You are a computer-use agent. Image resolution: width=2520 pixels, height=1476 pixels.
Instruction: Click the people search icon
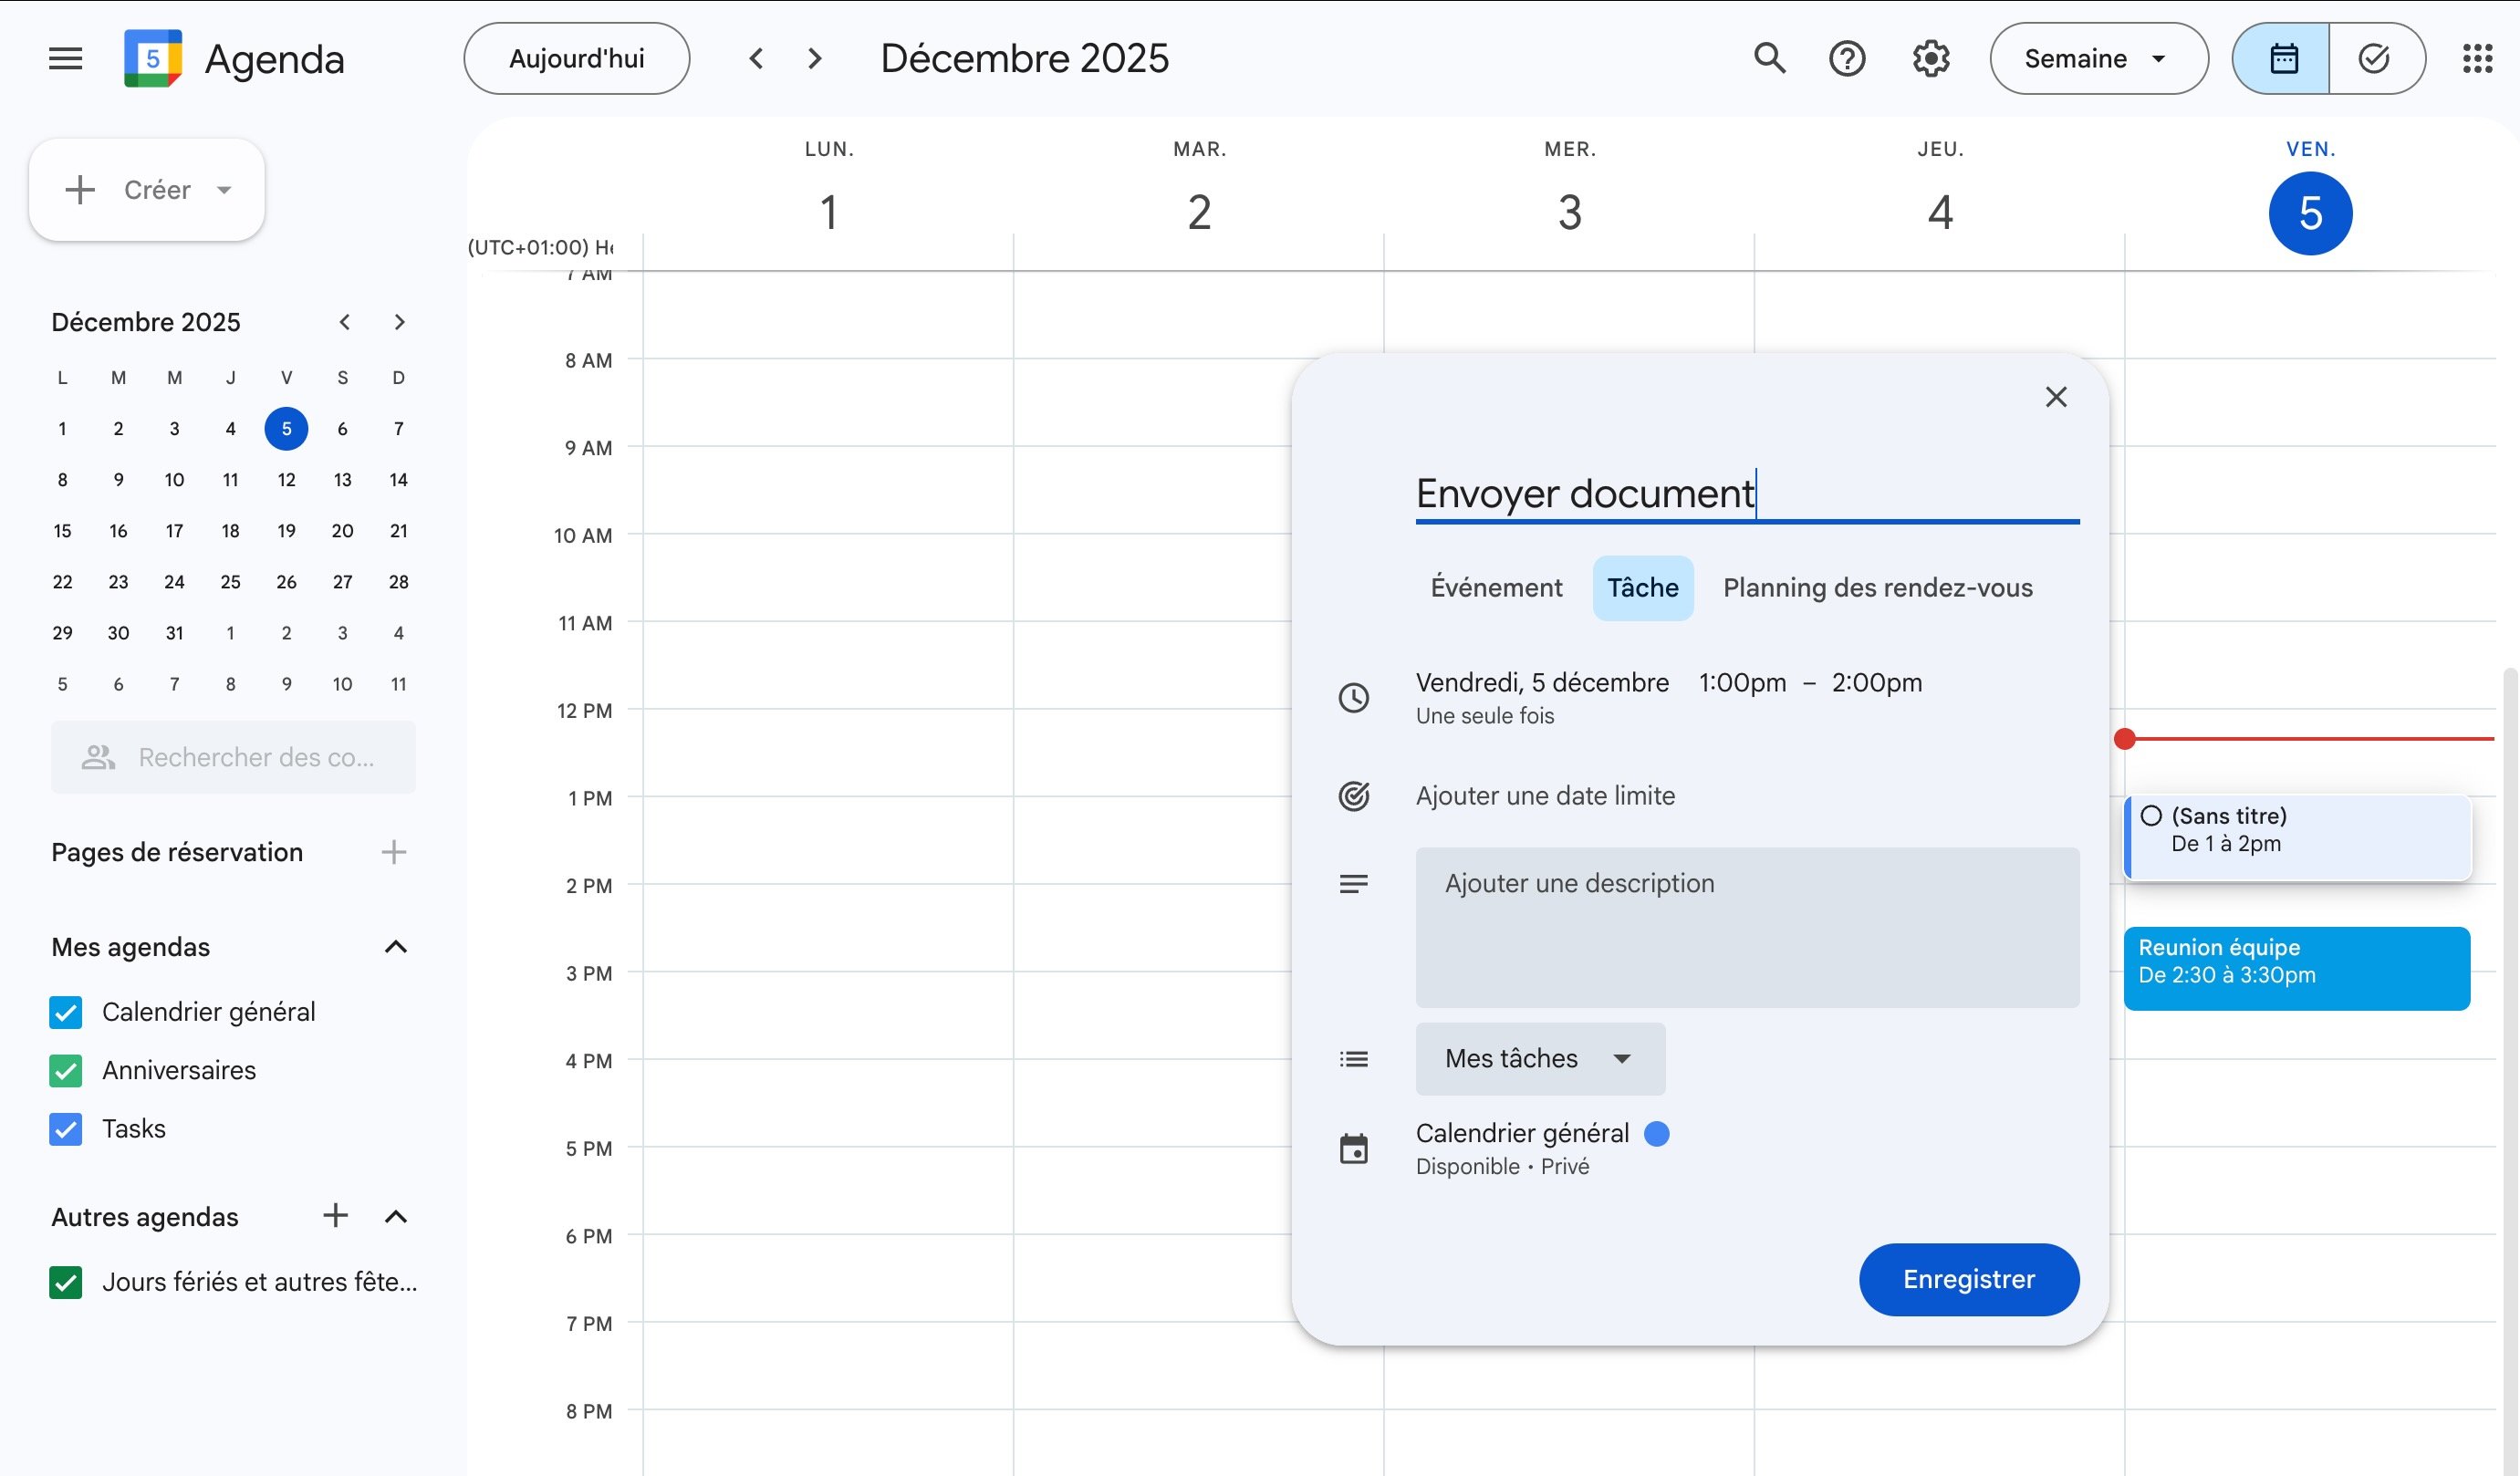pyautogui.click(x=97, y=757)
